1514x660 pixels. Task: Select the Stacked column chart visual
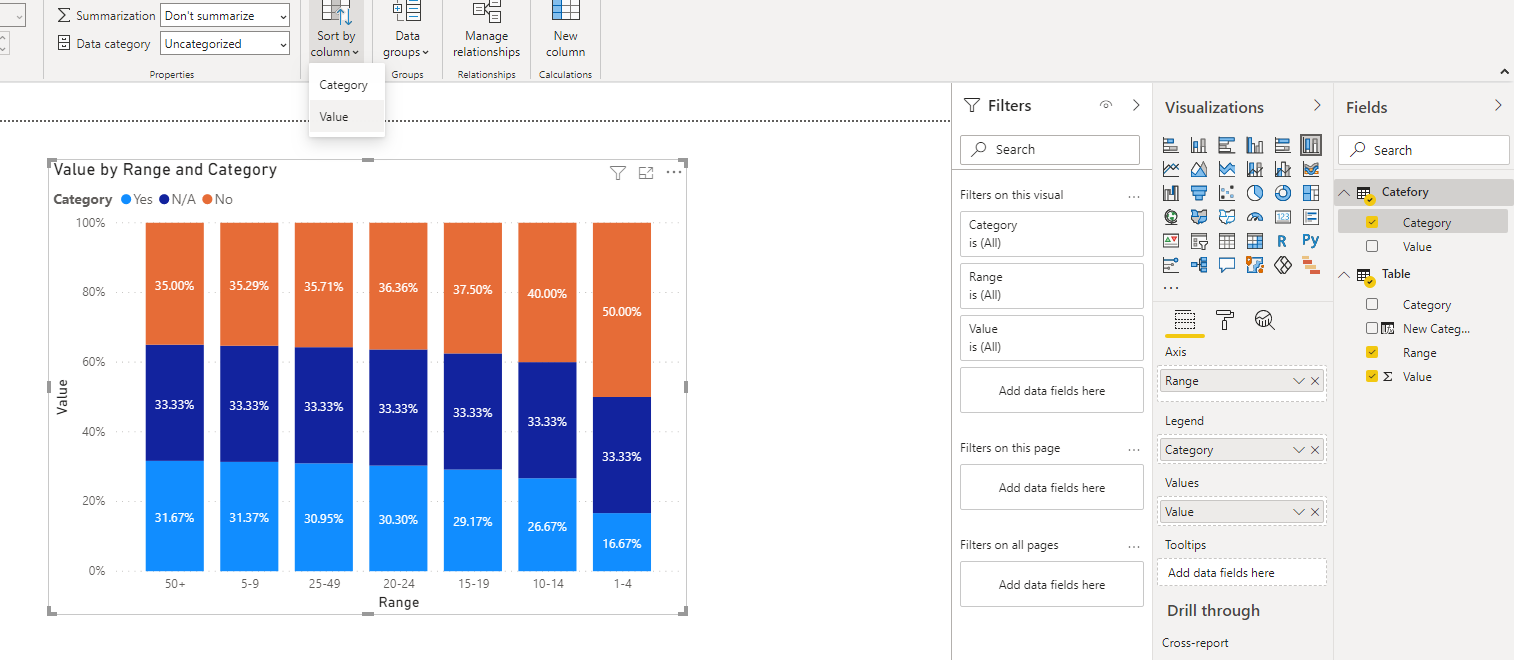pos(1199,145)
